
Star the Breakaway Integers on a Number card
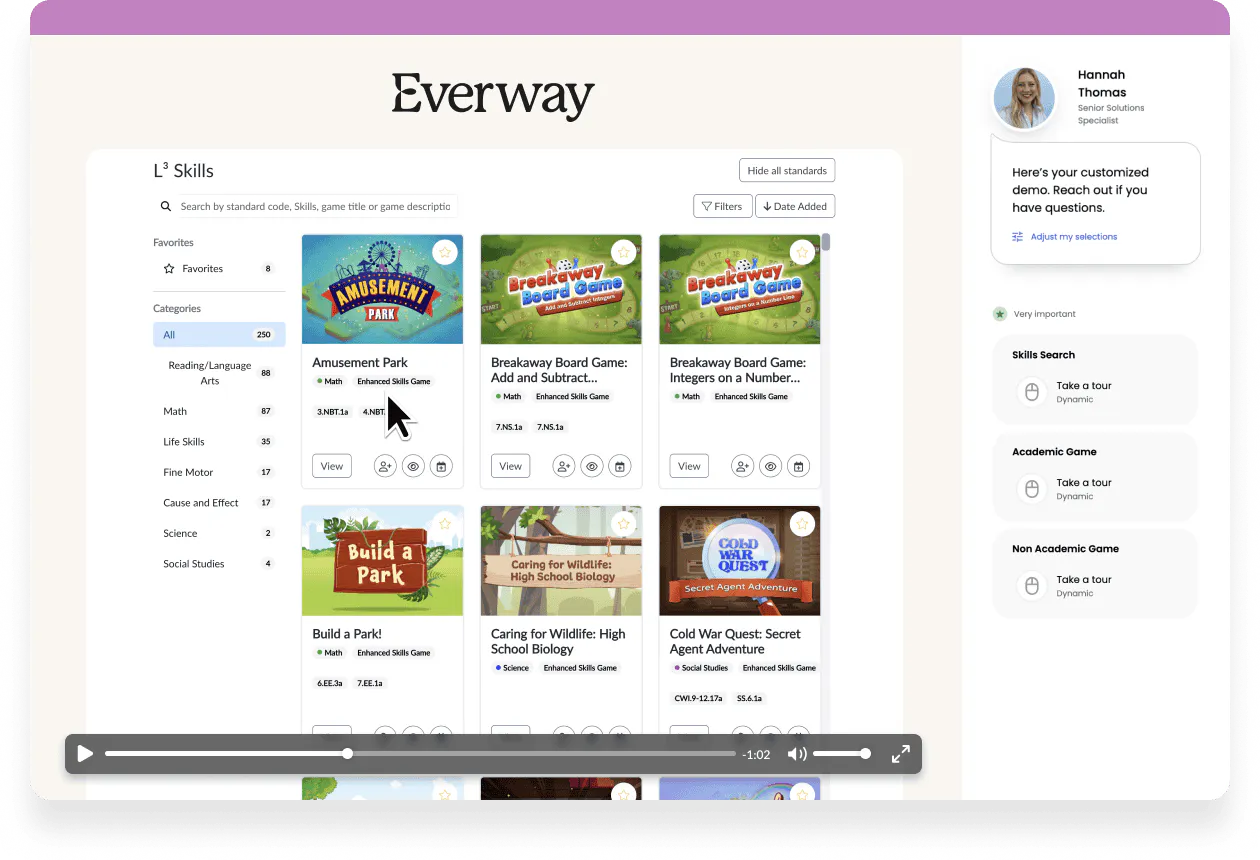point(802,252)
